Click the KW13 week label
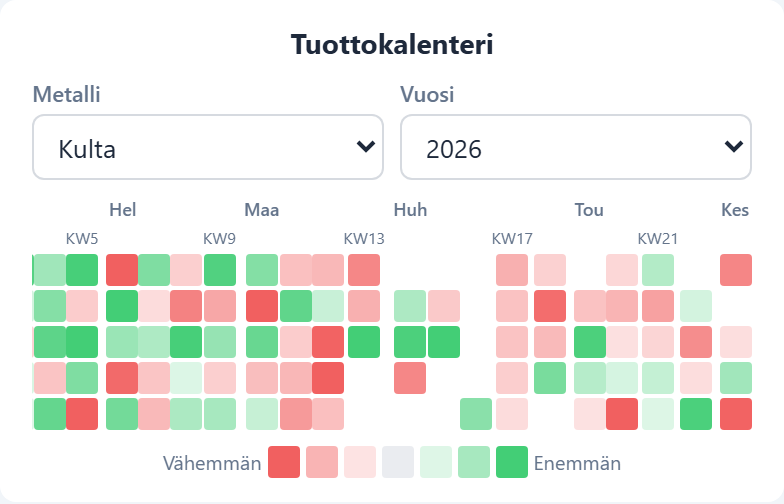Viewport: 784px width, 504px height. pyautogui.click(x=364, y=239)
